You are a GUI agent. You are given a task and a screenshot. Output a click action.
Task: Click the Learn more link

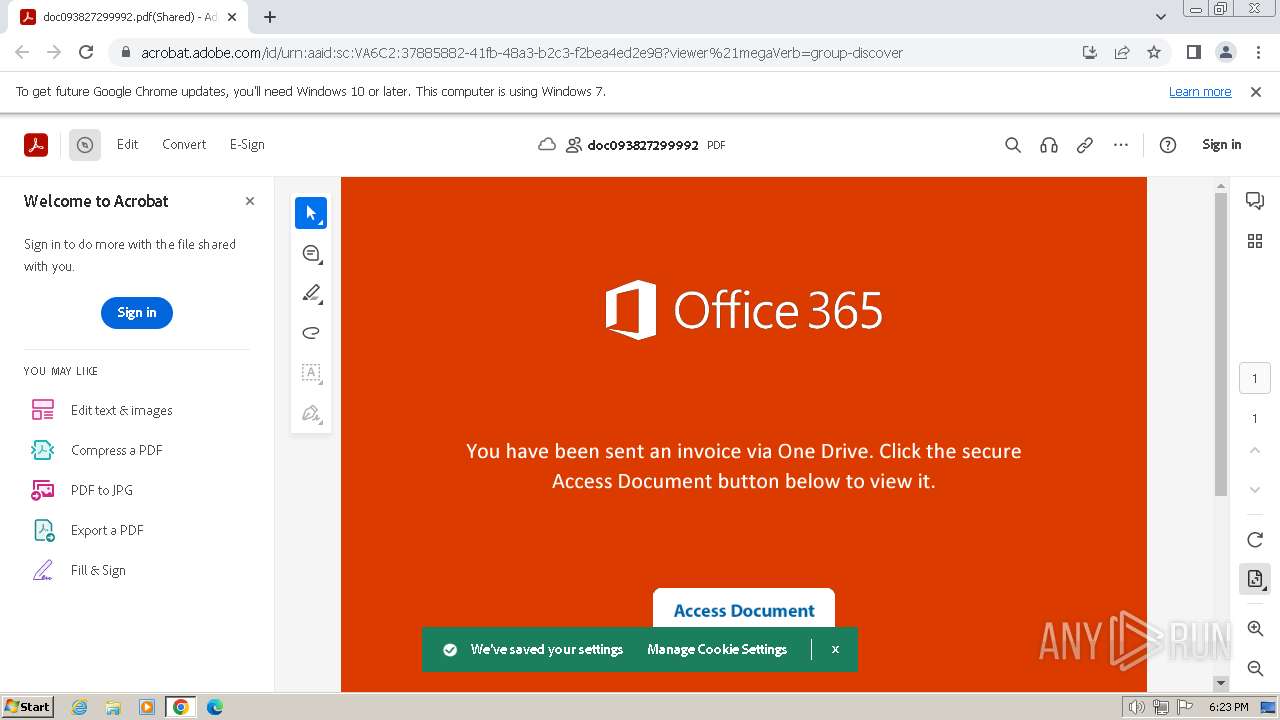(1200, 91)
